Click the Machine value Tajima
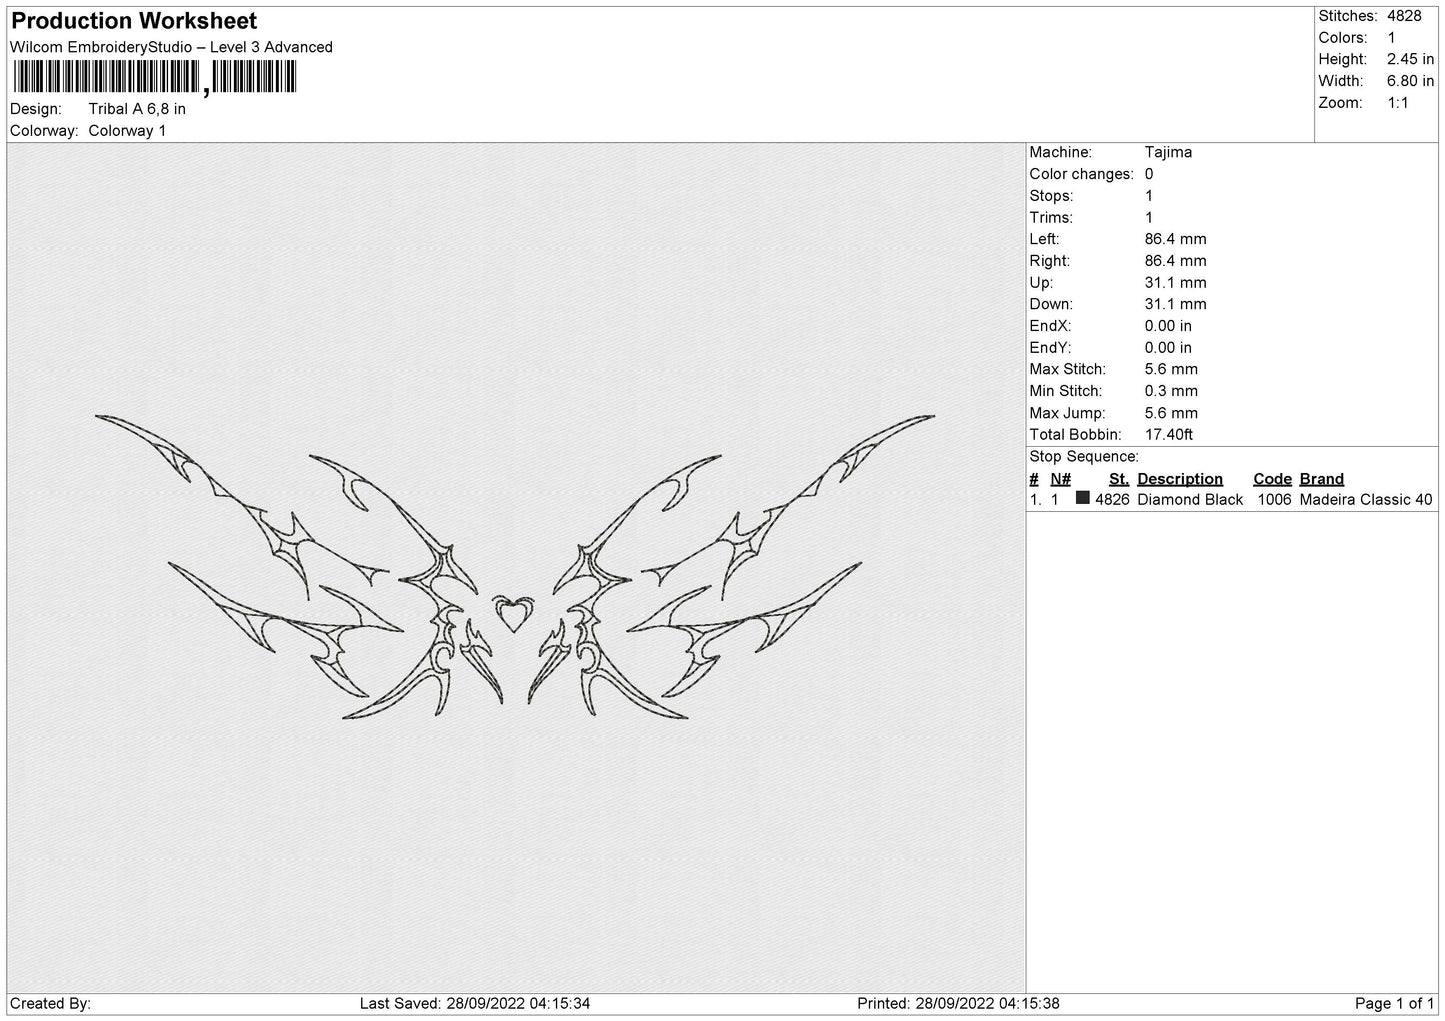 [1168, 152]
